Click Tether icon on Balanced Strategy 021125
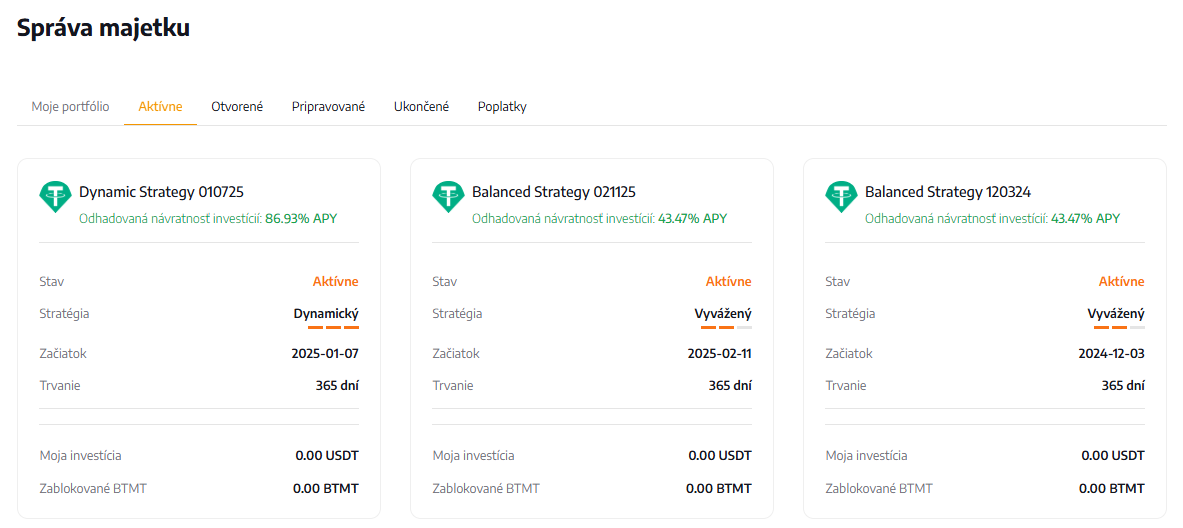This screenshot has width=1183, height=528. point(448,196)
